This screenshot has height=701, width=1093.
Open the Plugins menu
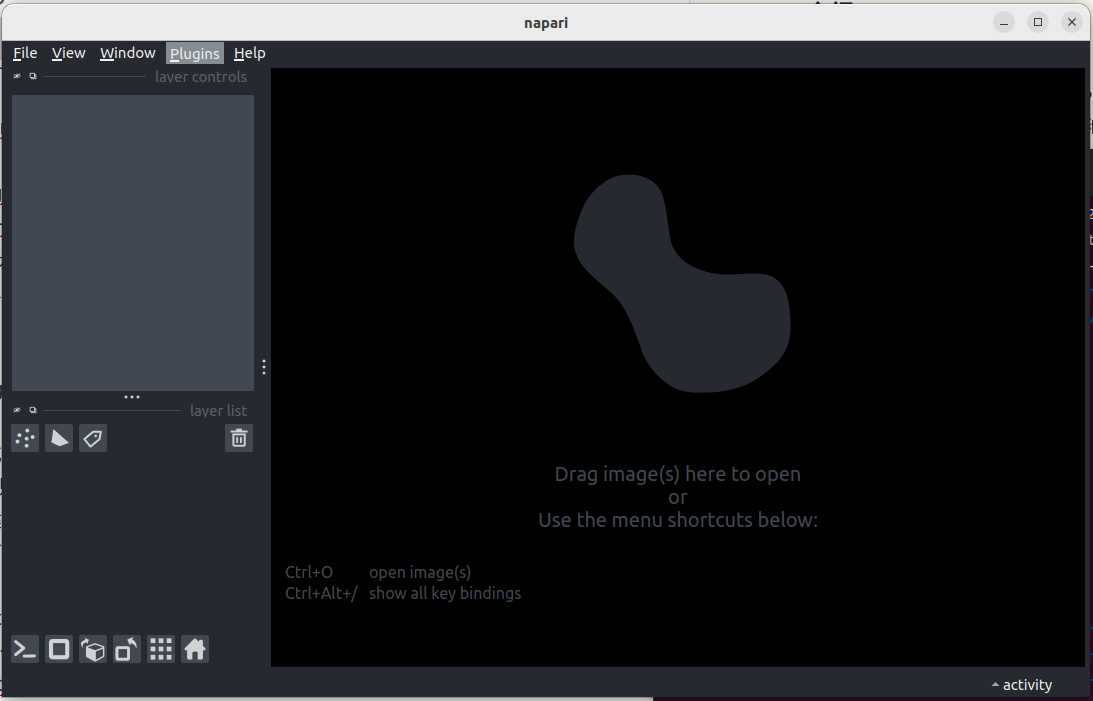194,53
